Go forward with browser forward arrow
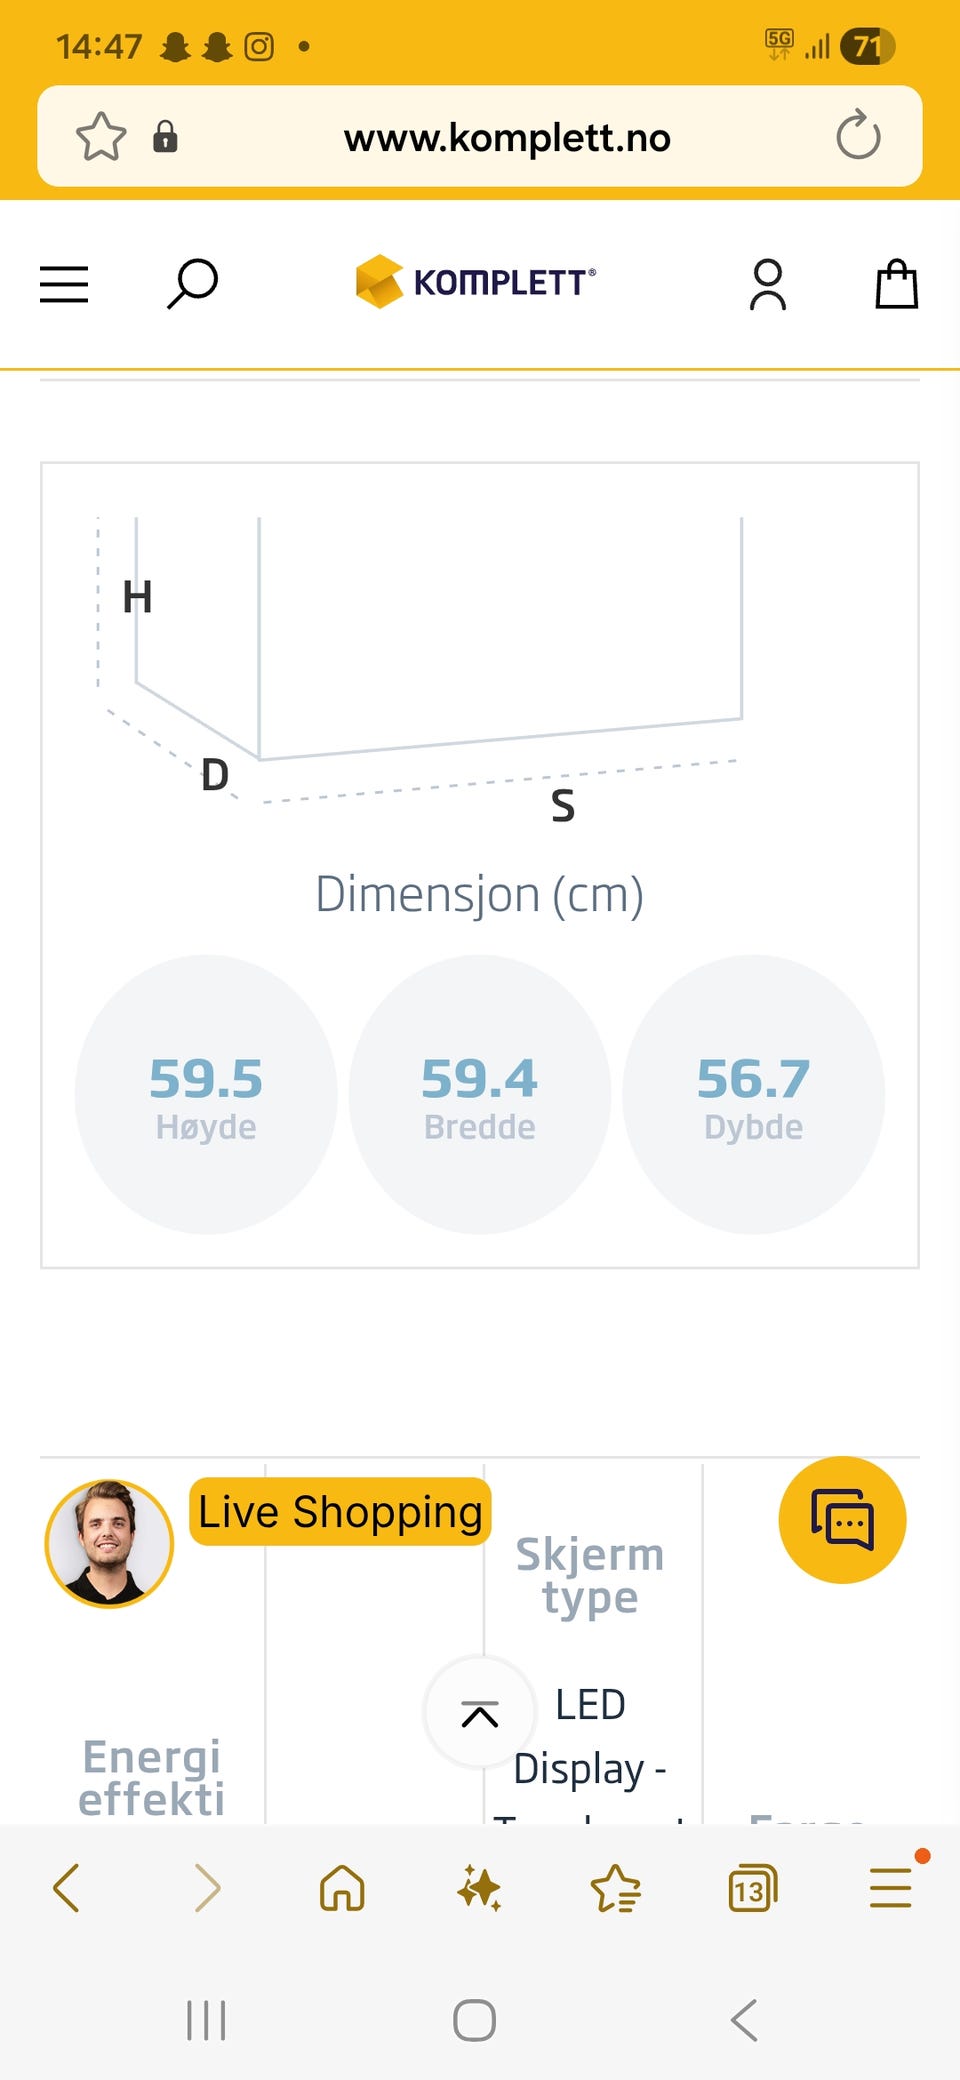Screen dimensions: 960x2080 205,1888
